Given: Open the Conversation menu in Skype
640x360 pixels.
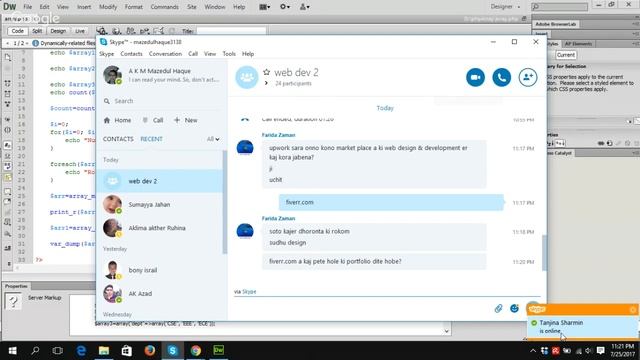Looking at the screenshot, I should (165, 54).
